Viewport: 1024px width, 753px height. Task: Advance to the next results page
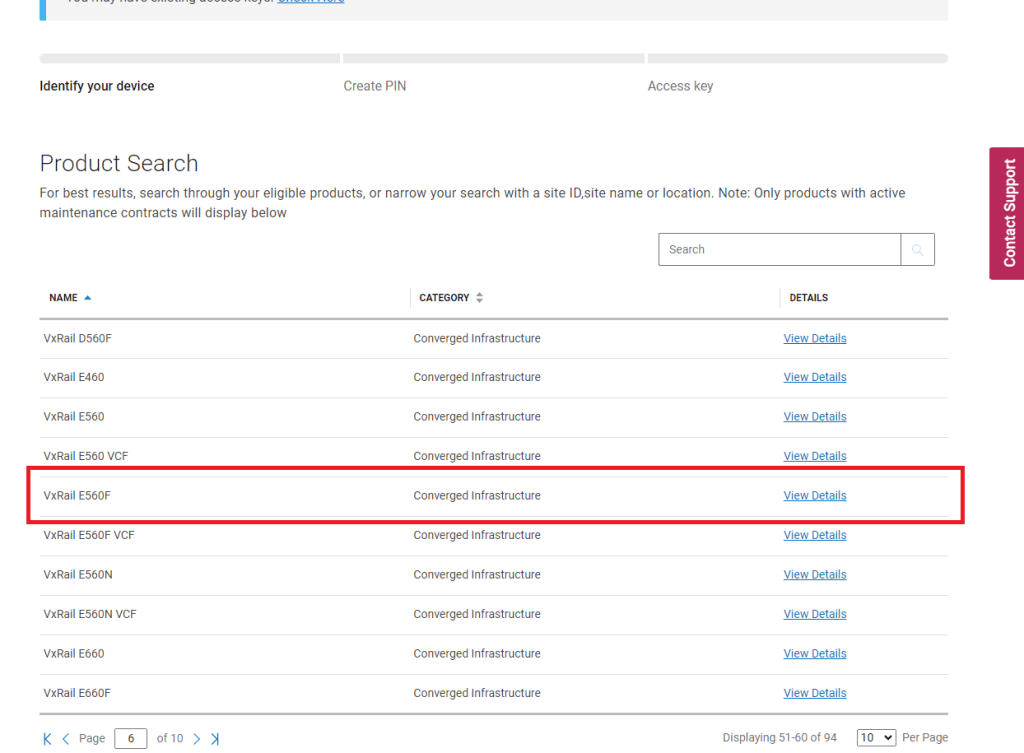pos(196,739)
